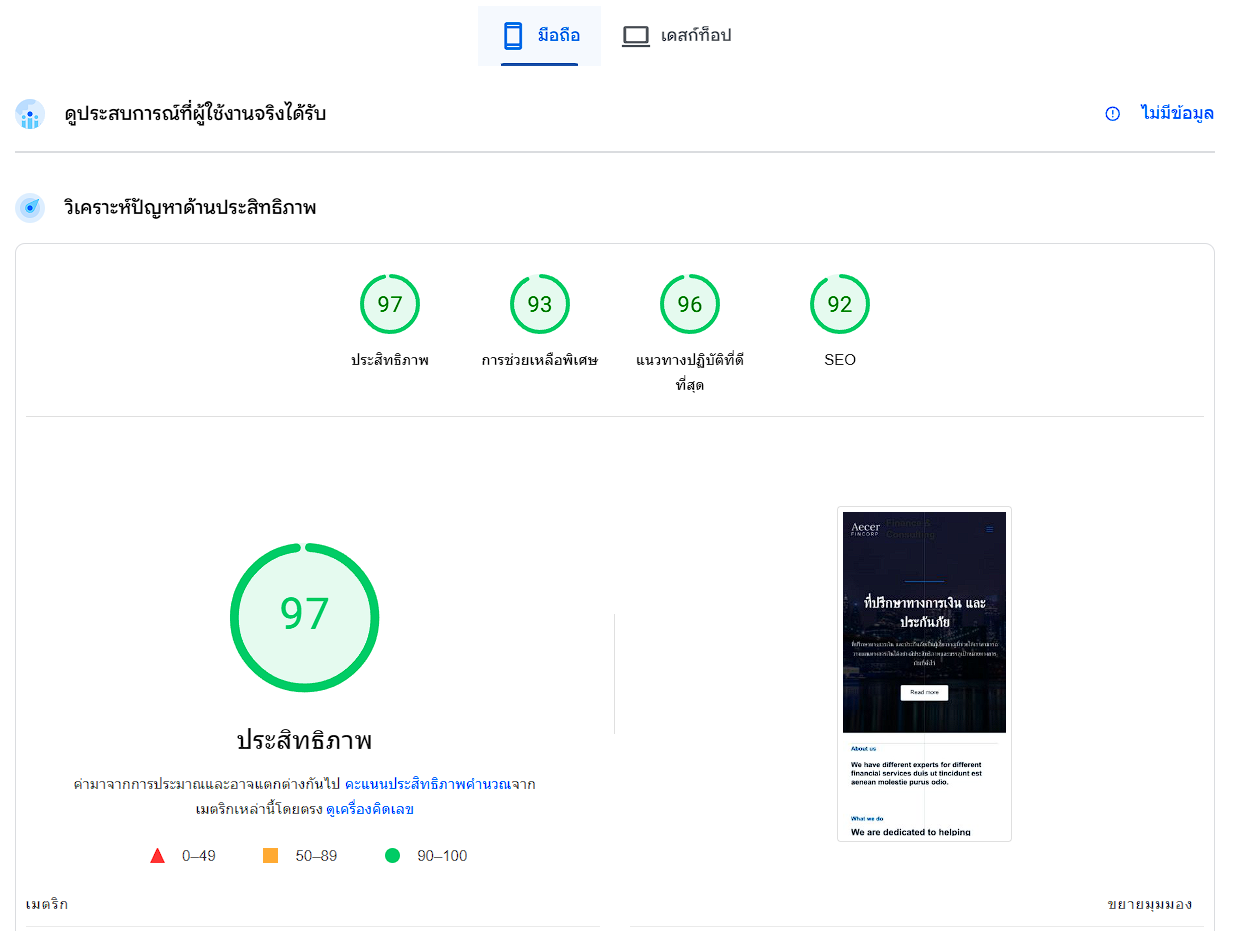This screenshot has height=931, width=1238.
Task: Click the SEO category label
Action: tap(840, 360)
